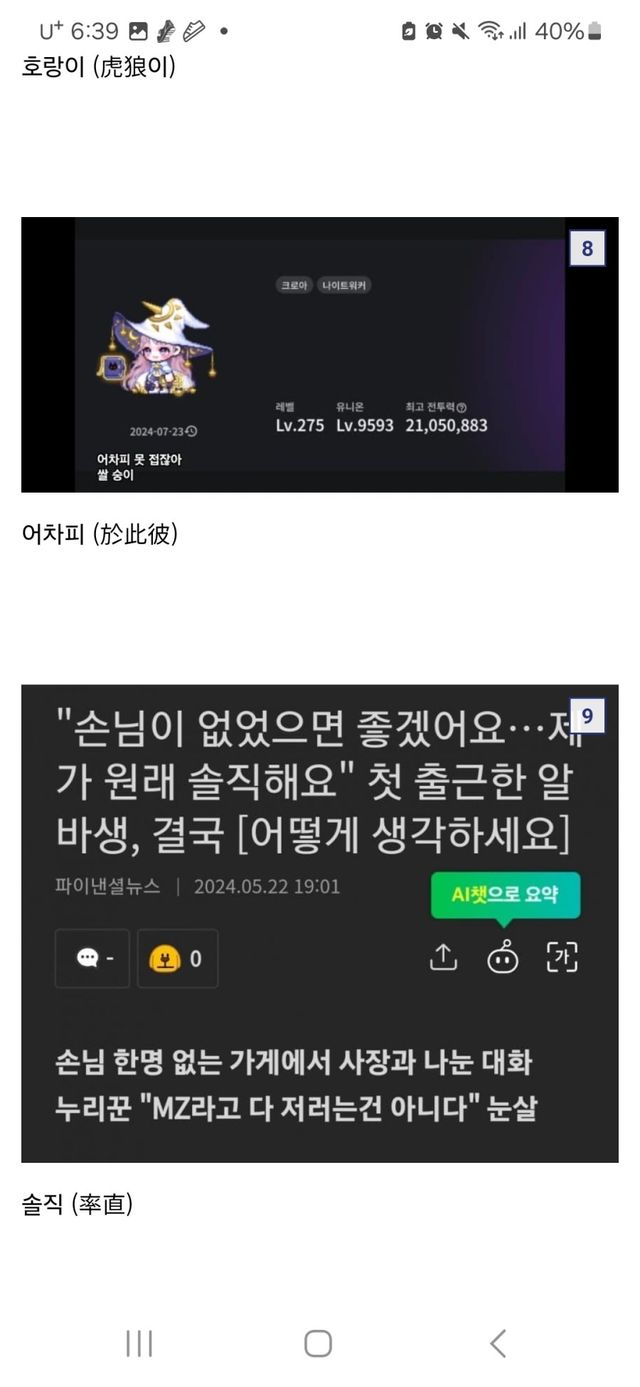
Task: Open the recent apps navigation button
Action: click(139, 1343)
